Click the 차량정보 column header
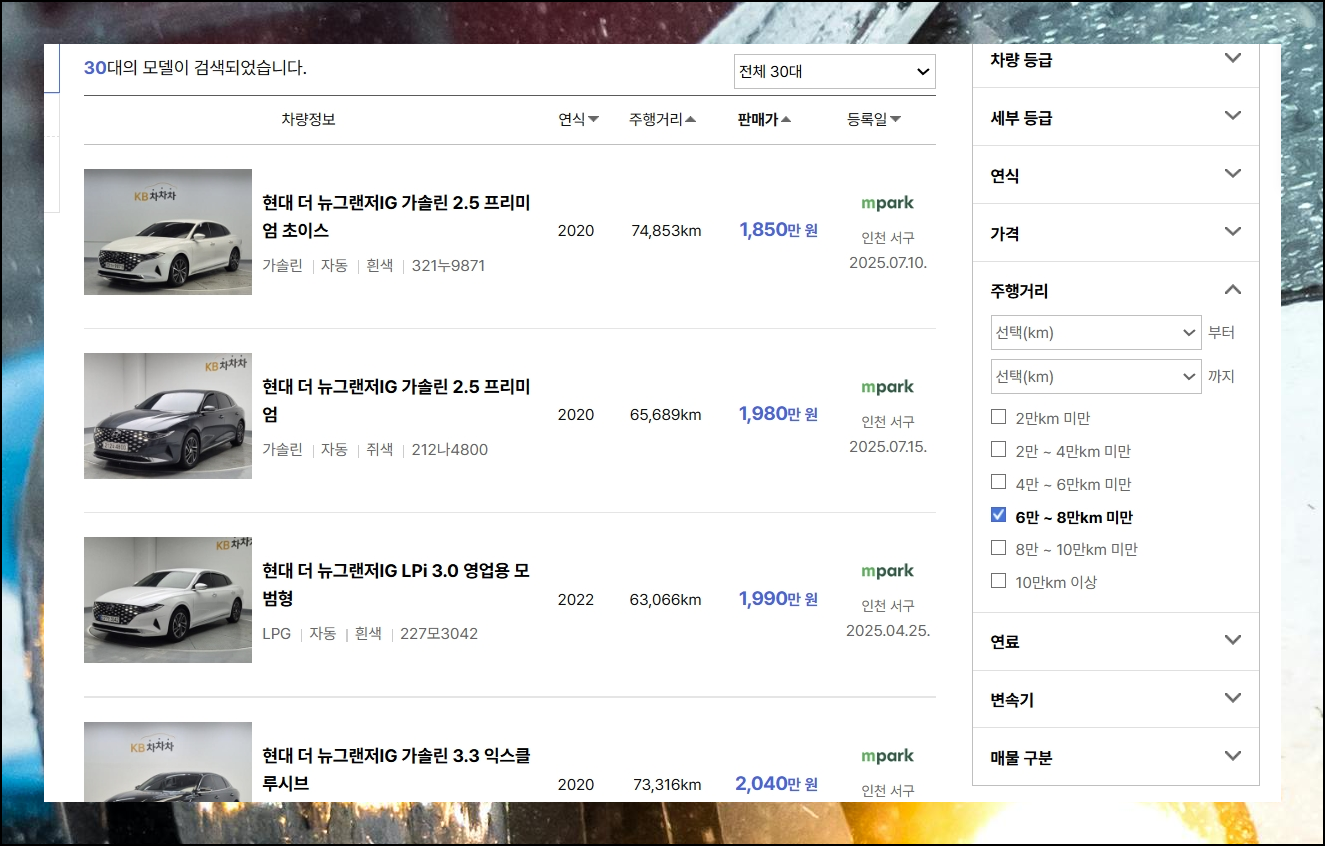This screenshot has width=1325, height=846. tap(308, 119)
